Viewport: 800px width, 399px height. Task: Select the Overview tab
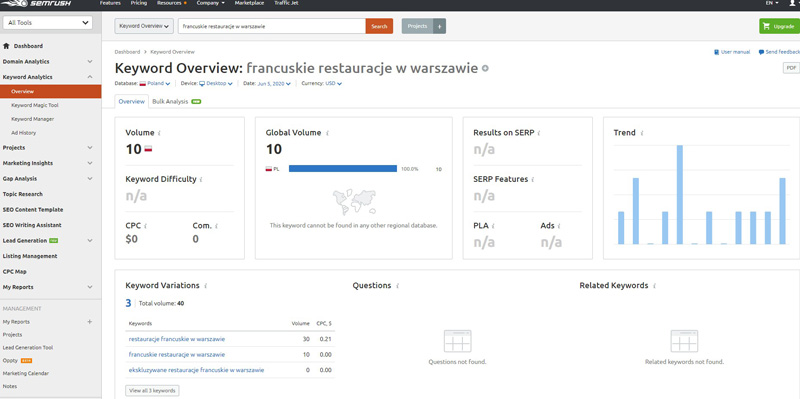pyautogui.click(x=132, y=102)
